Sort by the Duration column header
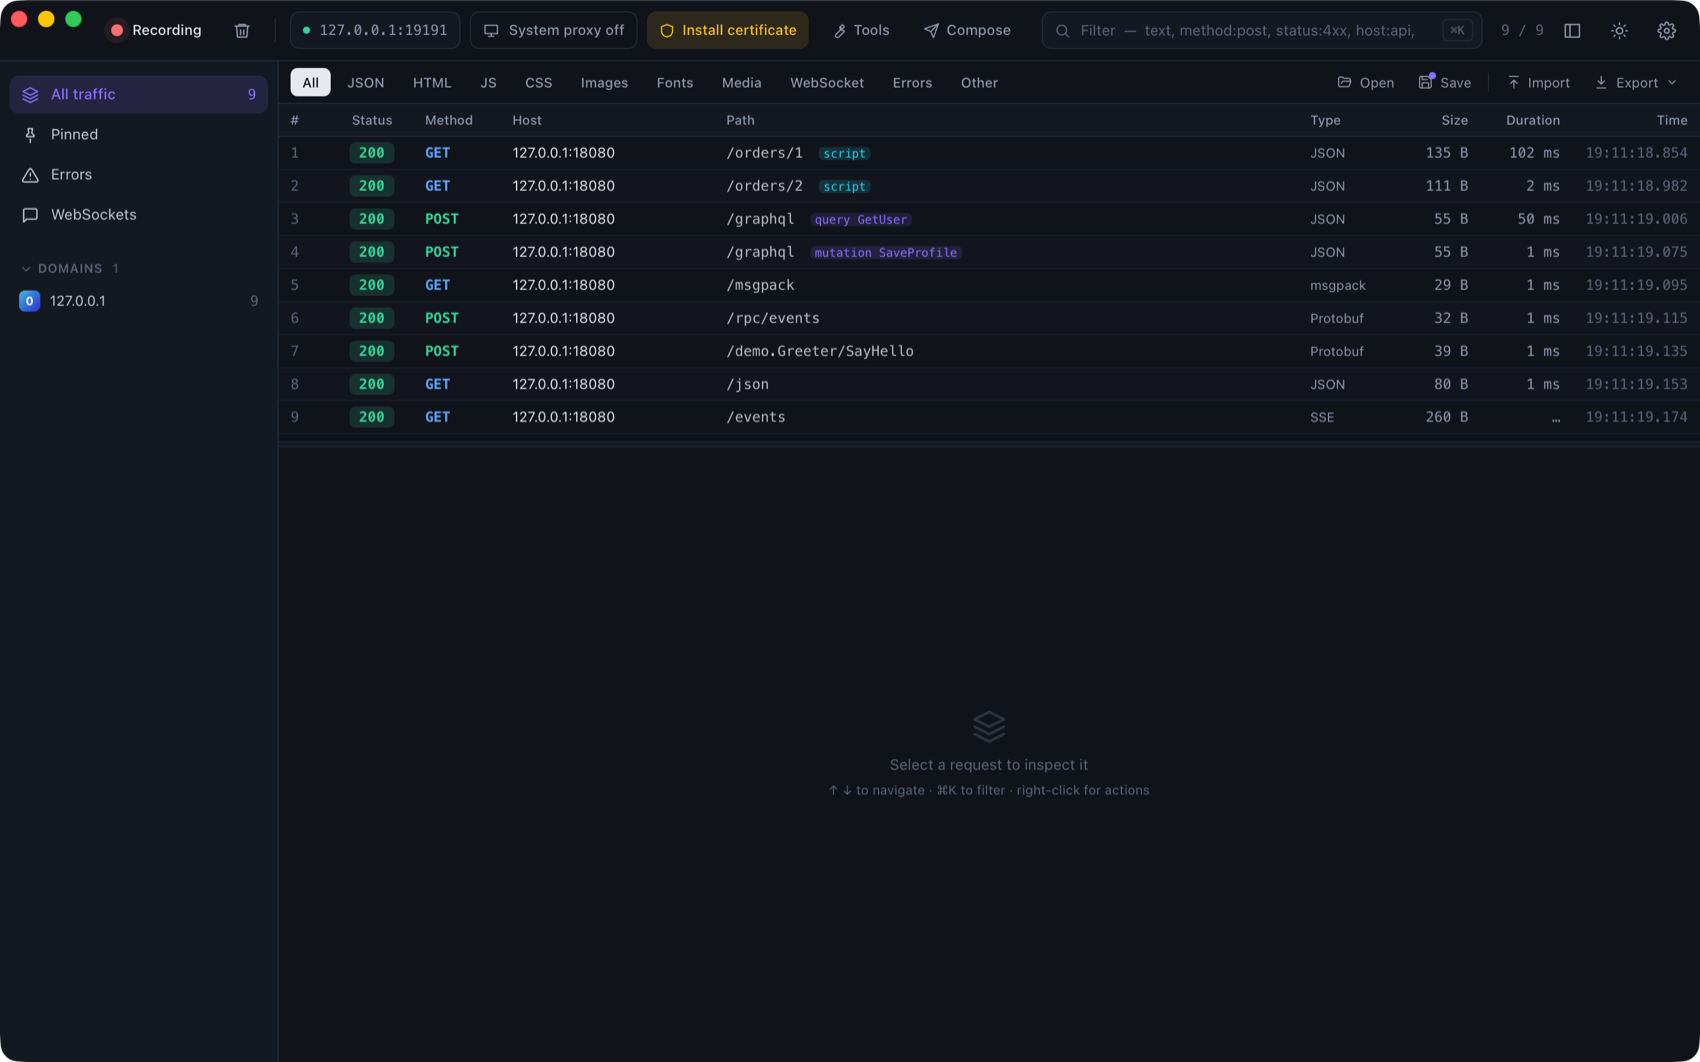1700x1062 pixels. tap(1532, 120)
